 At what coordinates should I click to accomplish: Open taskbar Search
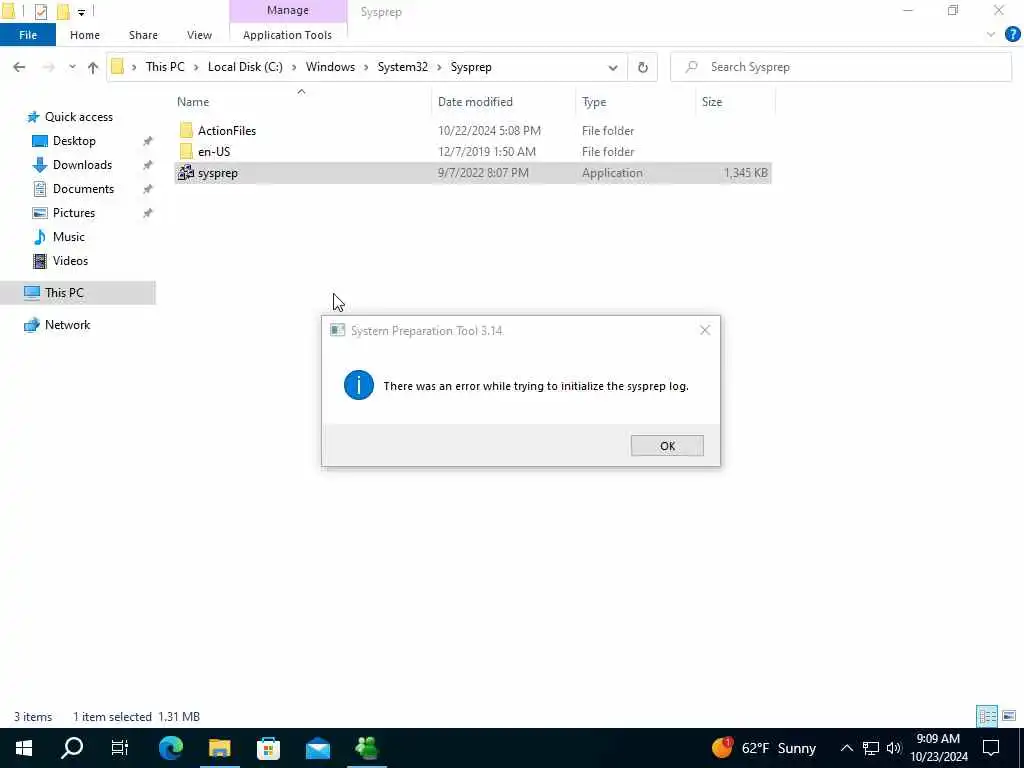click(72, 748)
